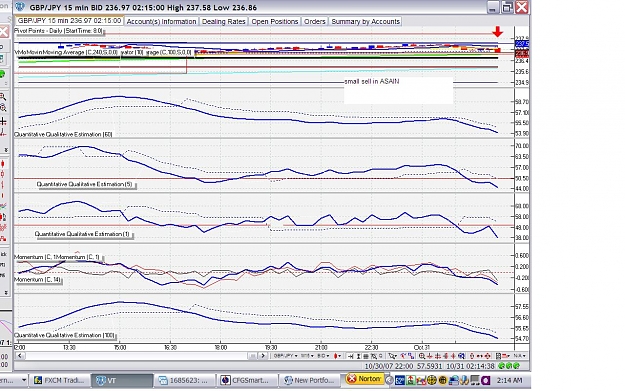Switch to the Dealing Rates tab

tap(223, 22)
